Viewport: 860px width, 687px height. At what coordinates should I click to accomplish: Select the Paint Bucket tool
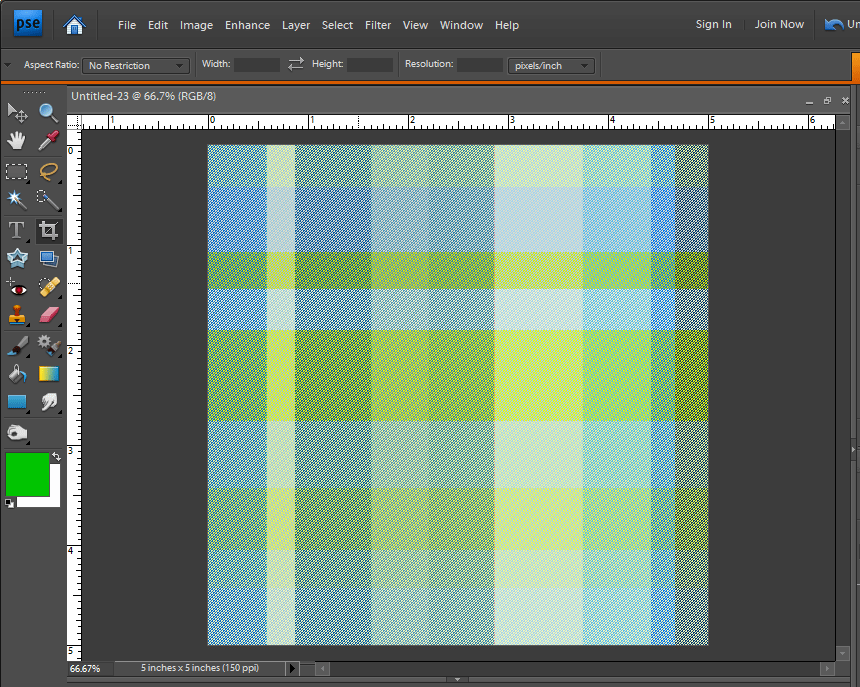point(17,374)
